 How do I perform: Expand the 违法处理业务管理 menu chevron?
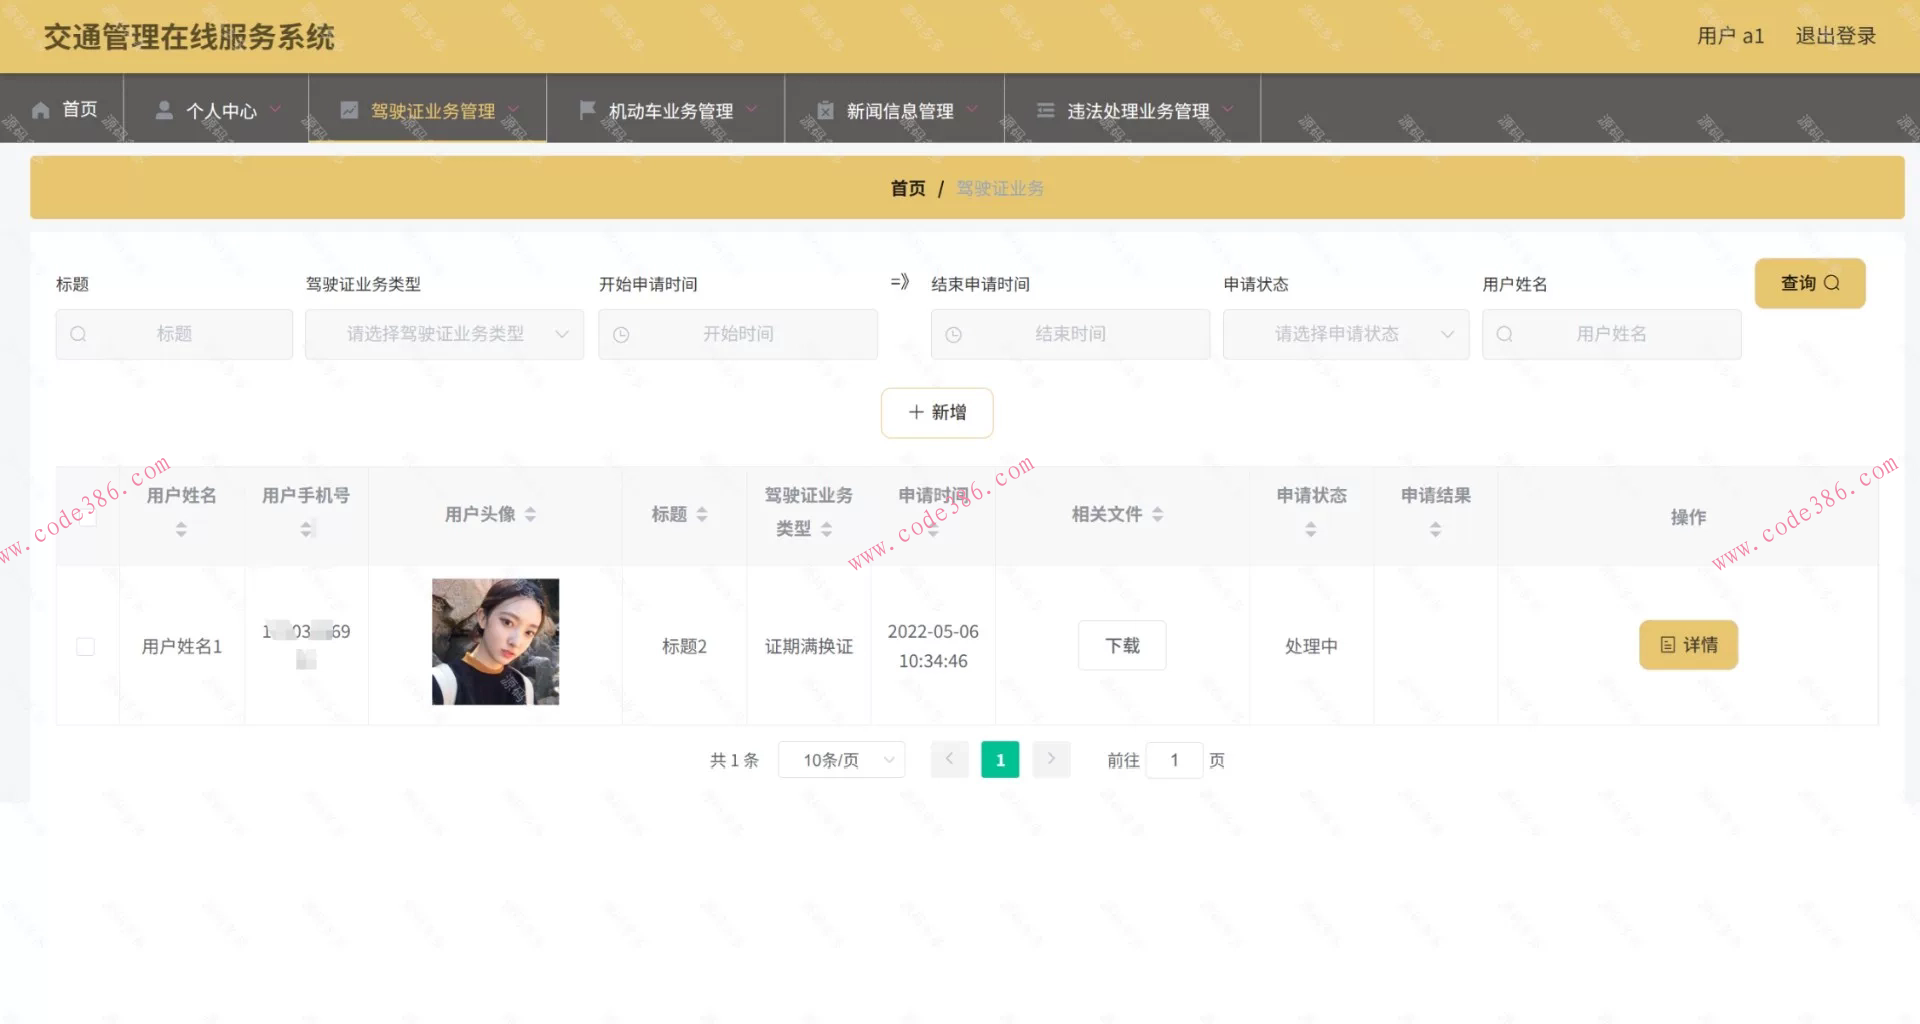click(x=1227, y=110)
